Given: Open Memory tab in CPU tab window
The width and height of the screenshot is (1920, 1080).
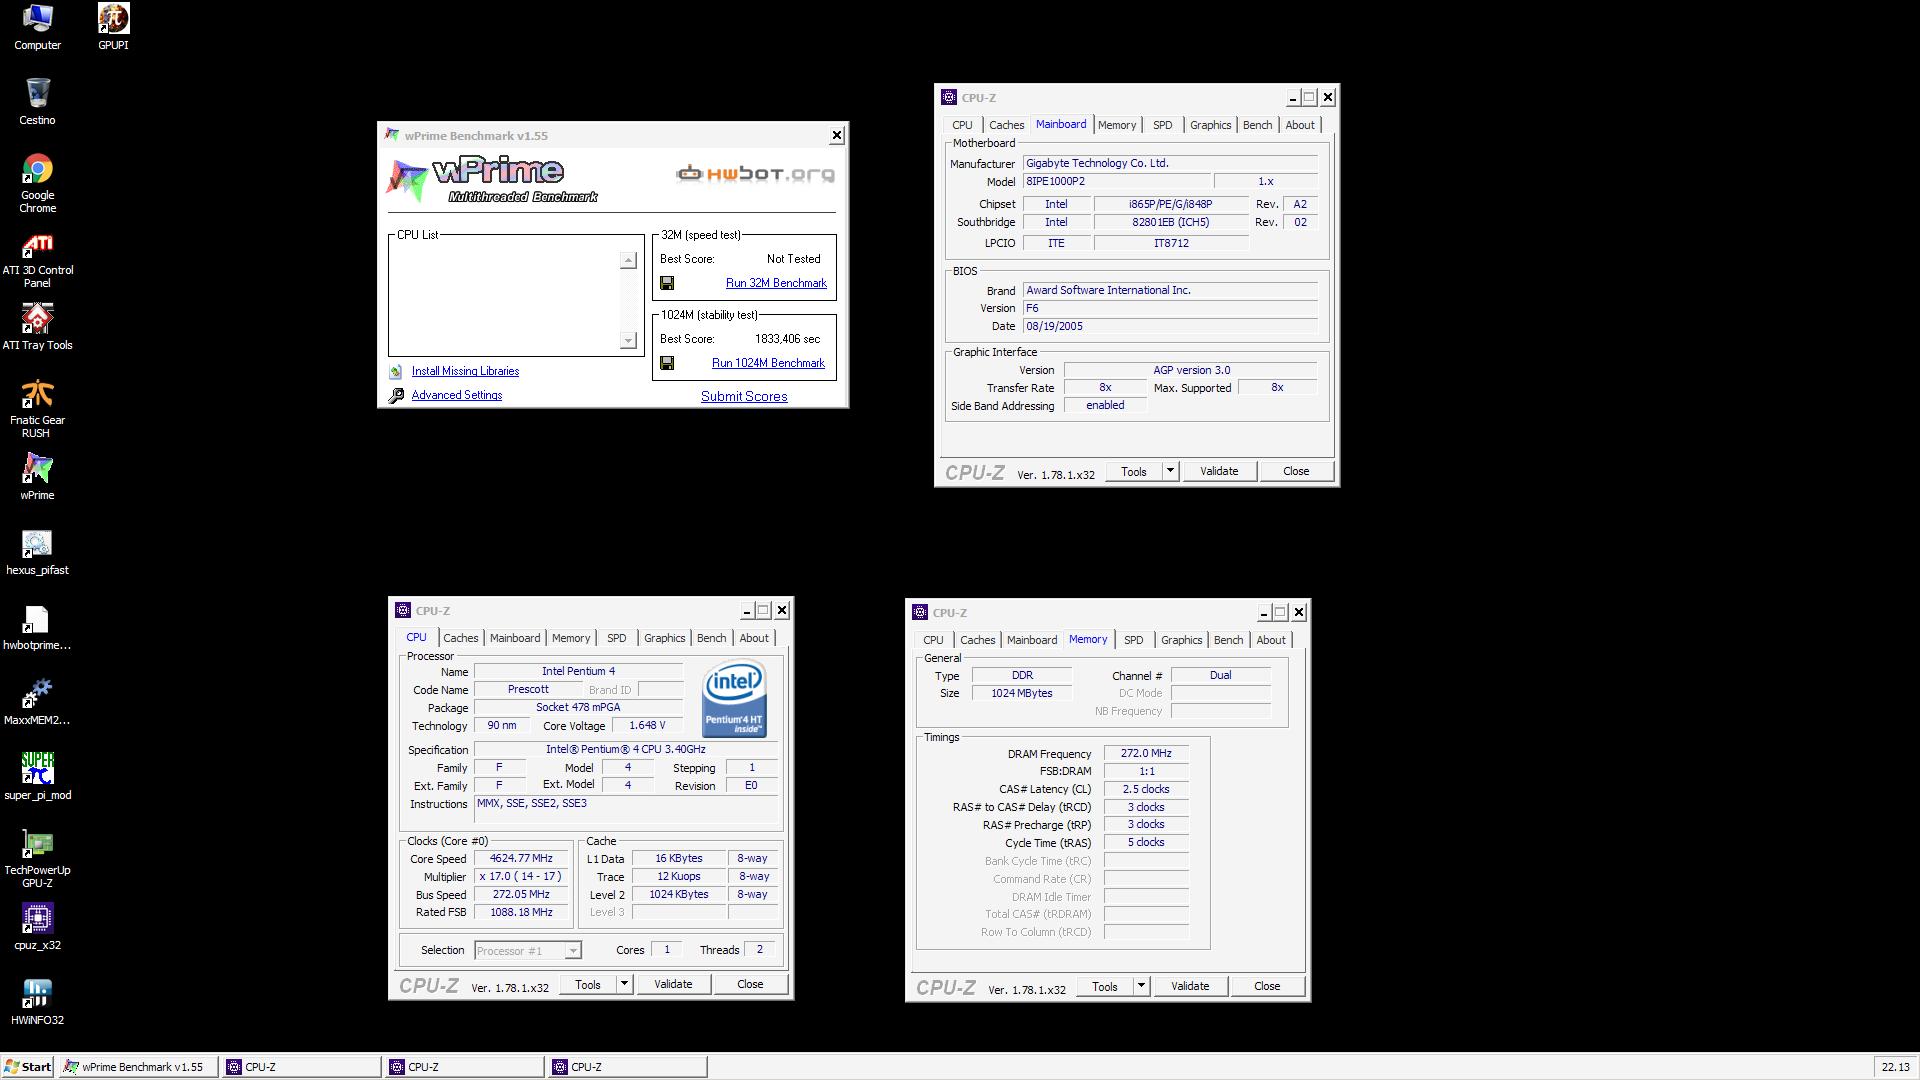Looking at the screenshot, I should point(571,638).
